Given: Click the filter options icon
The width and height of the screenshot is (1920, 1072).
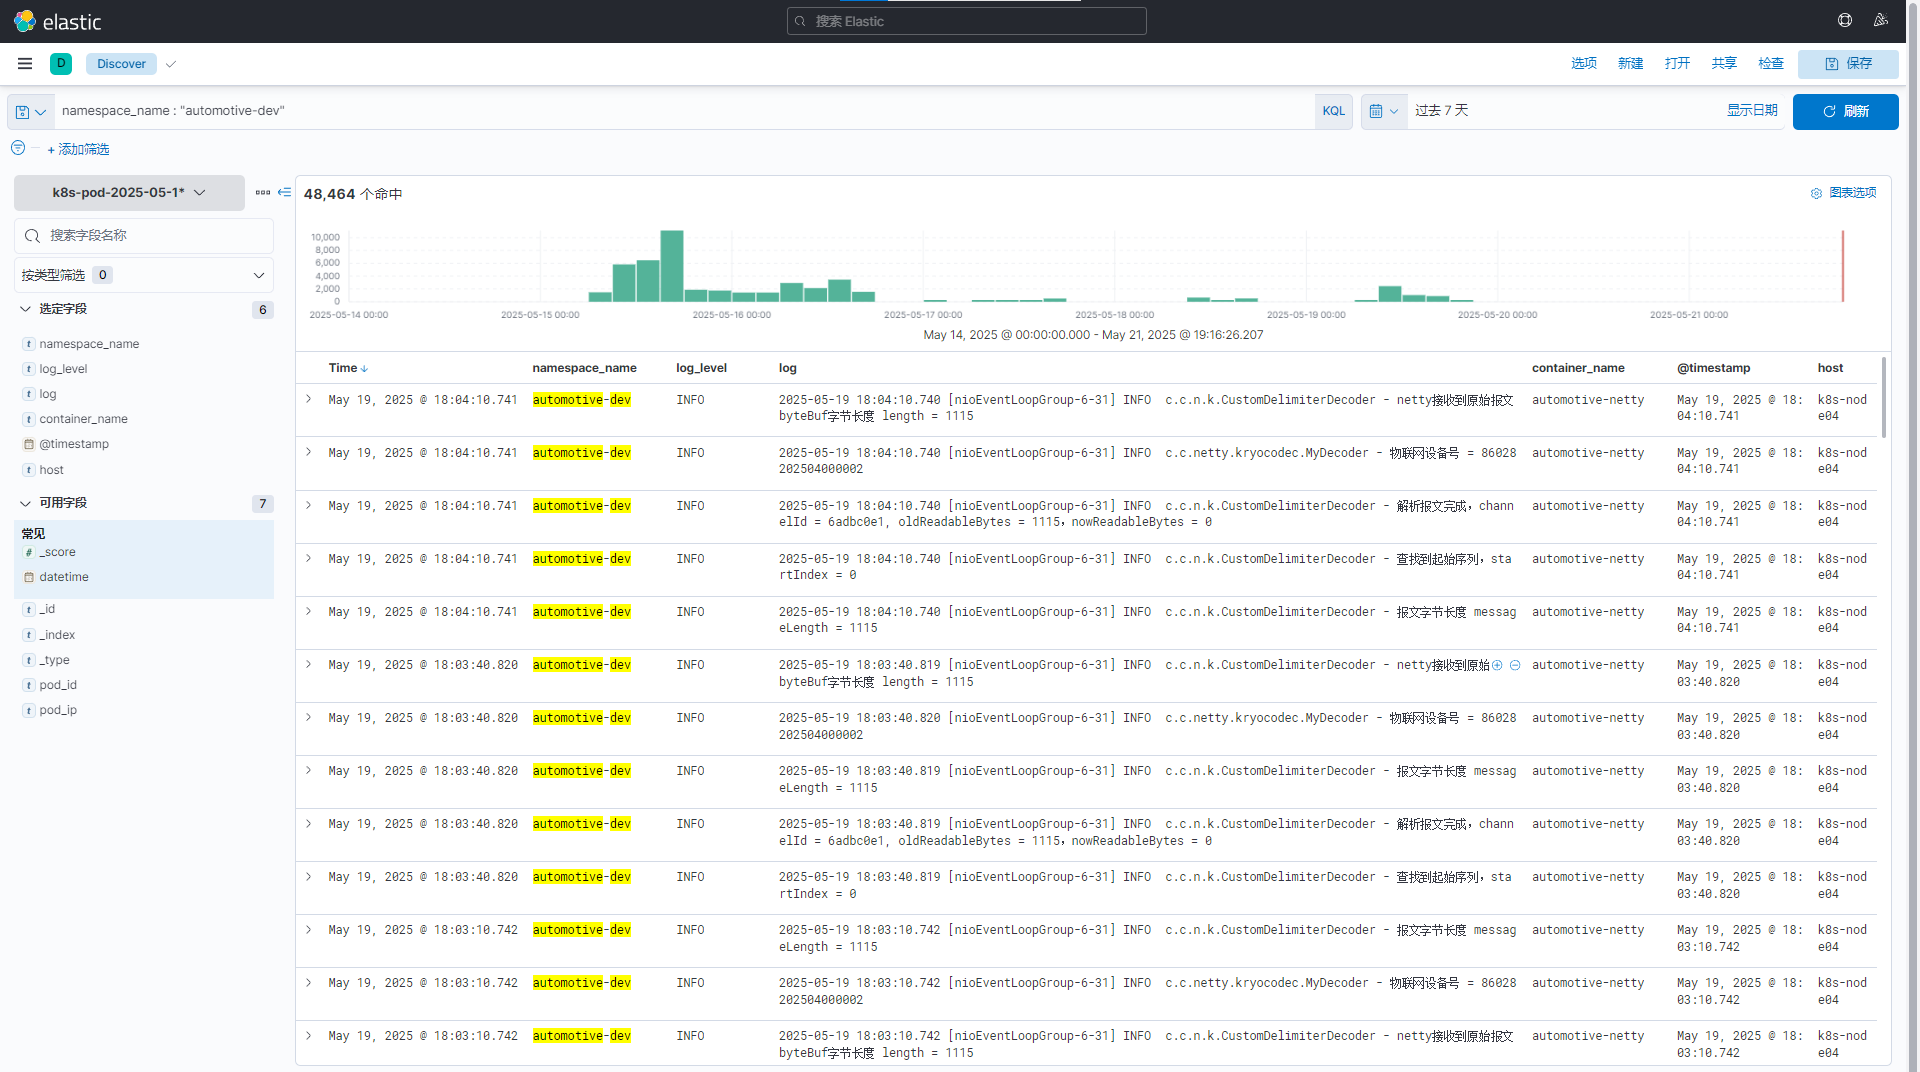Looking at the screenshot, I should click(18, 148).
